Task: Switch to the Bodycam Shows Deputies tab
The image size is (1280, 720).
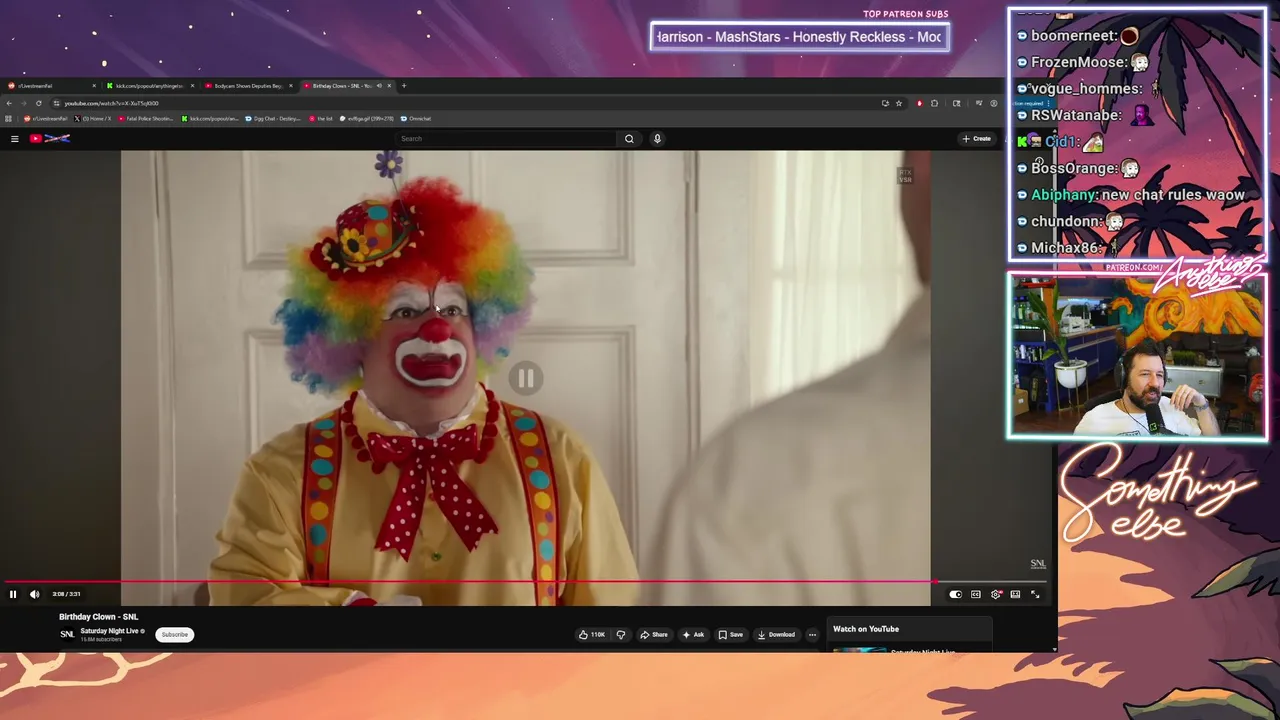Action: (248, 86)
